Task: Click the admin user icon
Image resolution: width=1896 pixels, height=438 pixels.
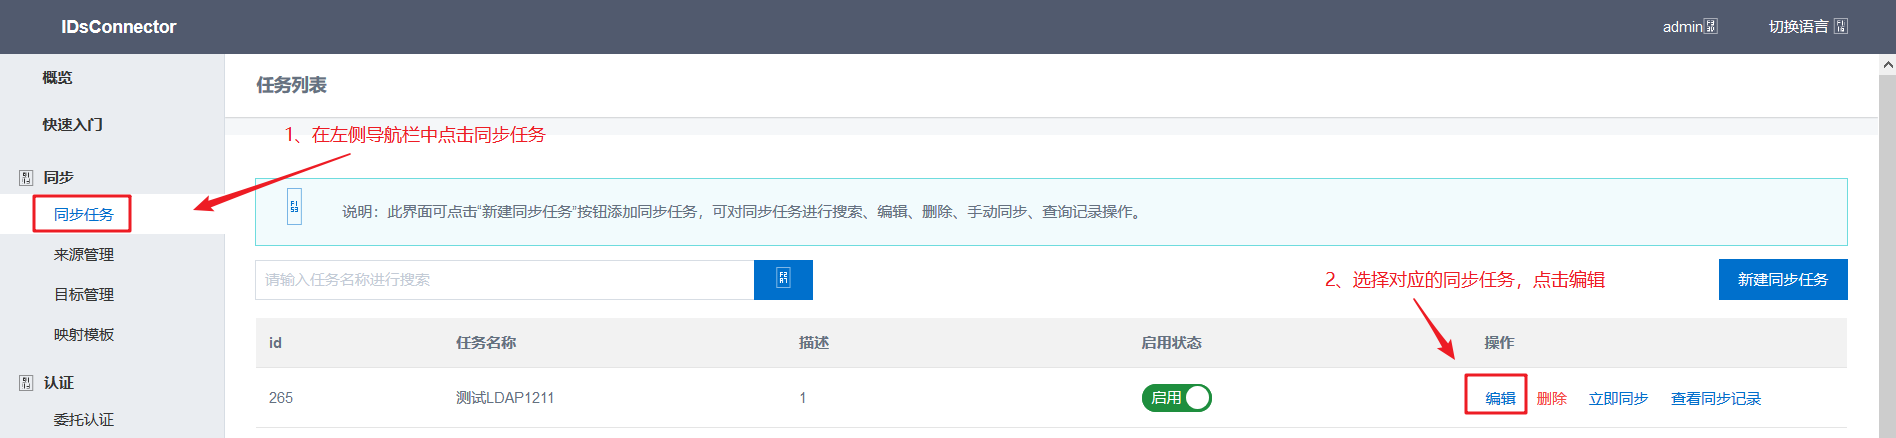Action: coord(1711,26)
